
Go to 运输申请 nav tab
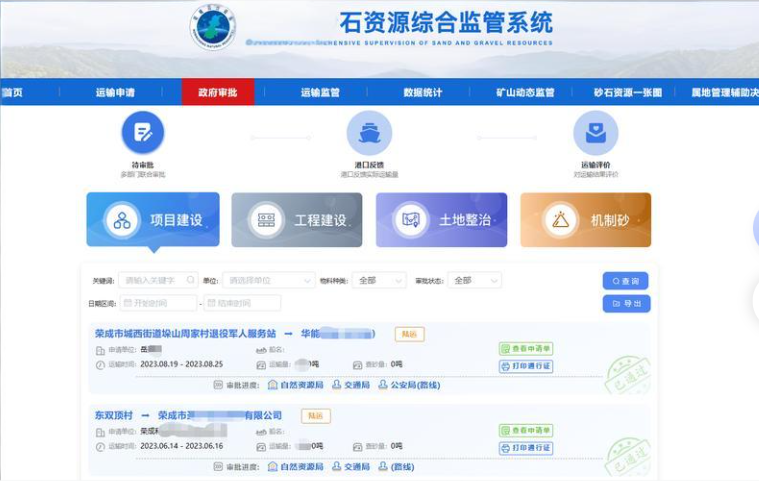(x=115, y=92)
